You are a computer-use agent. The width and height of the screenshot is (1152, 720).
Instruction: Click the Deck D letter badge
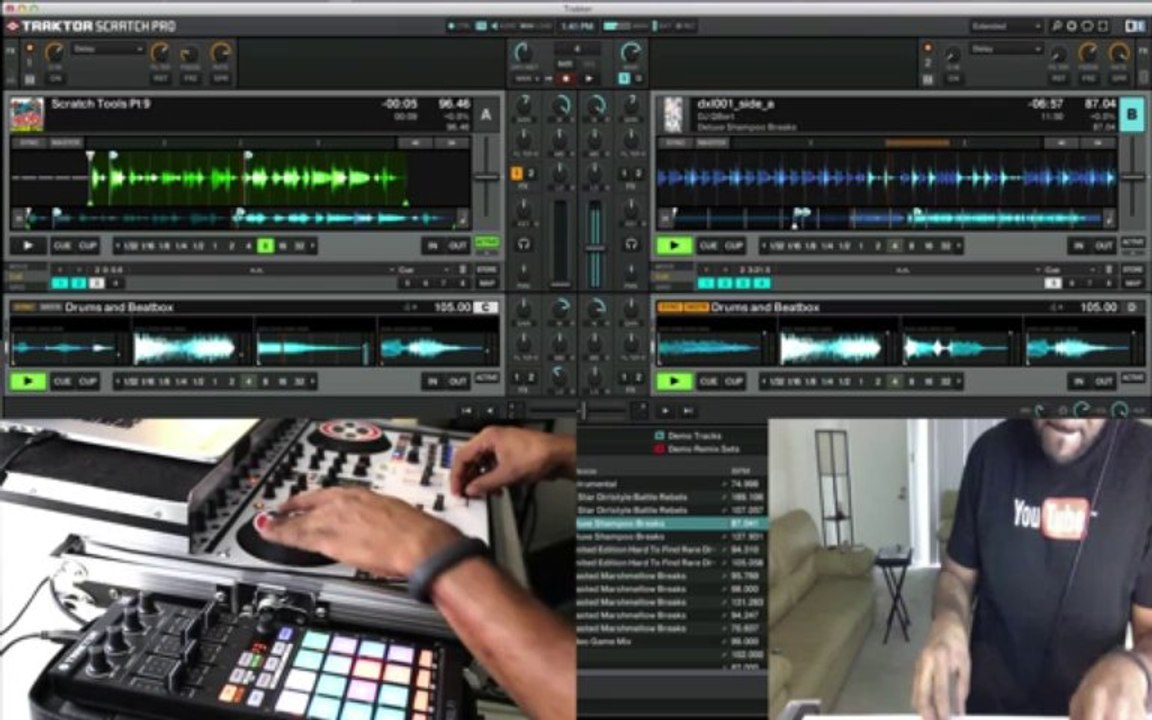[x=1131, y=307]
